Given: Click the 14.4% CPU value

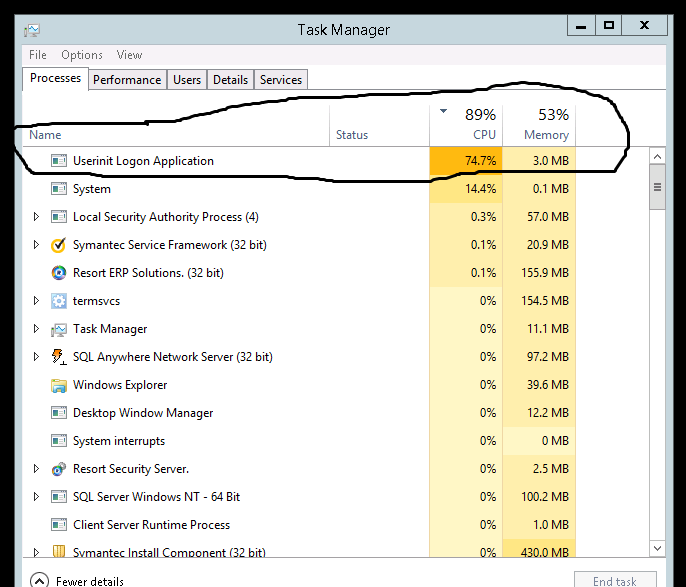Looking at the screenshot, I should click(x=480, y=189).
